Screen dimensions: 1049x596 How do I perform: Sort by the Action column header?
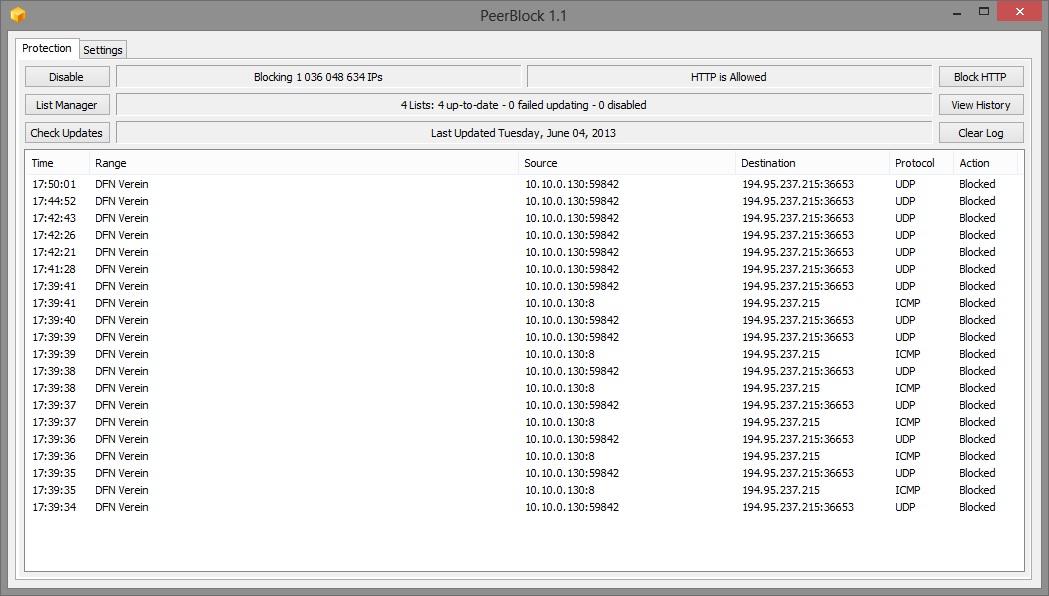[x=985, y=163]
